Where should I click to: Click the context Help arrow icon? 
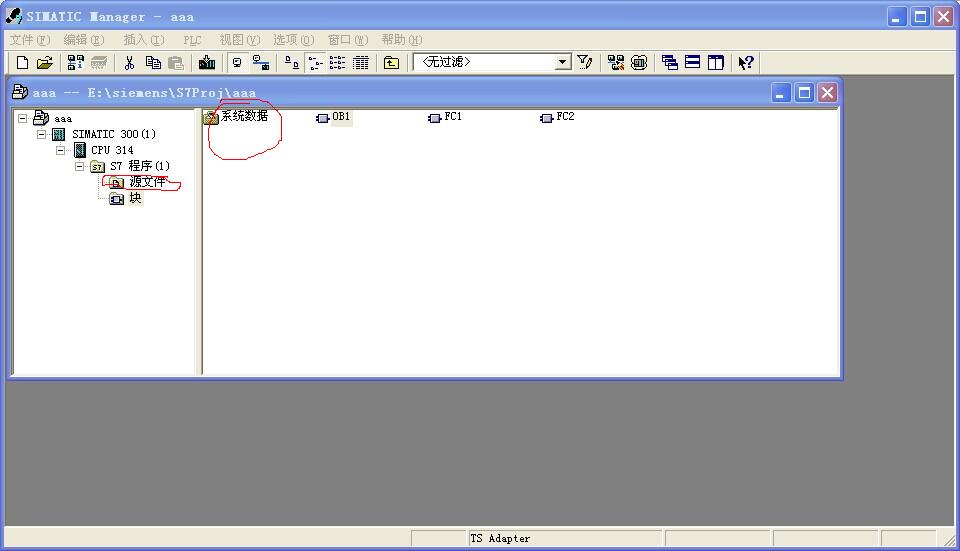tap(746, 62)
